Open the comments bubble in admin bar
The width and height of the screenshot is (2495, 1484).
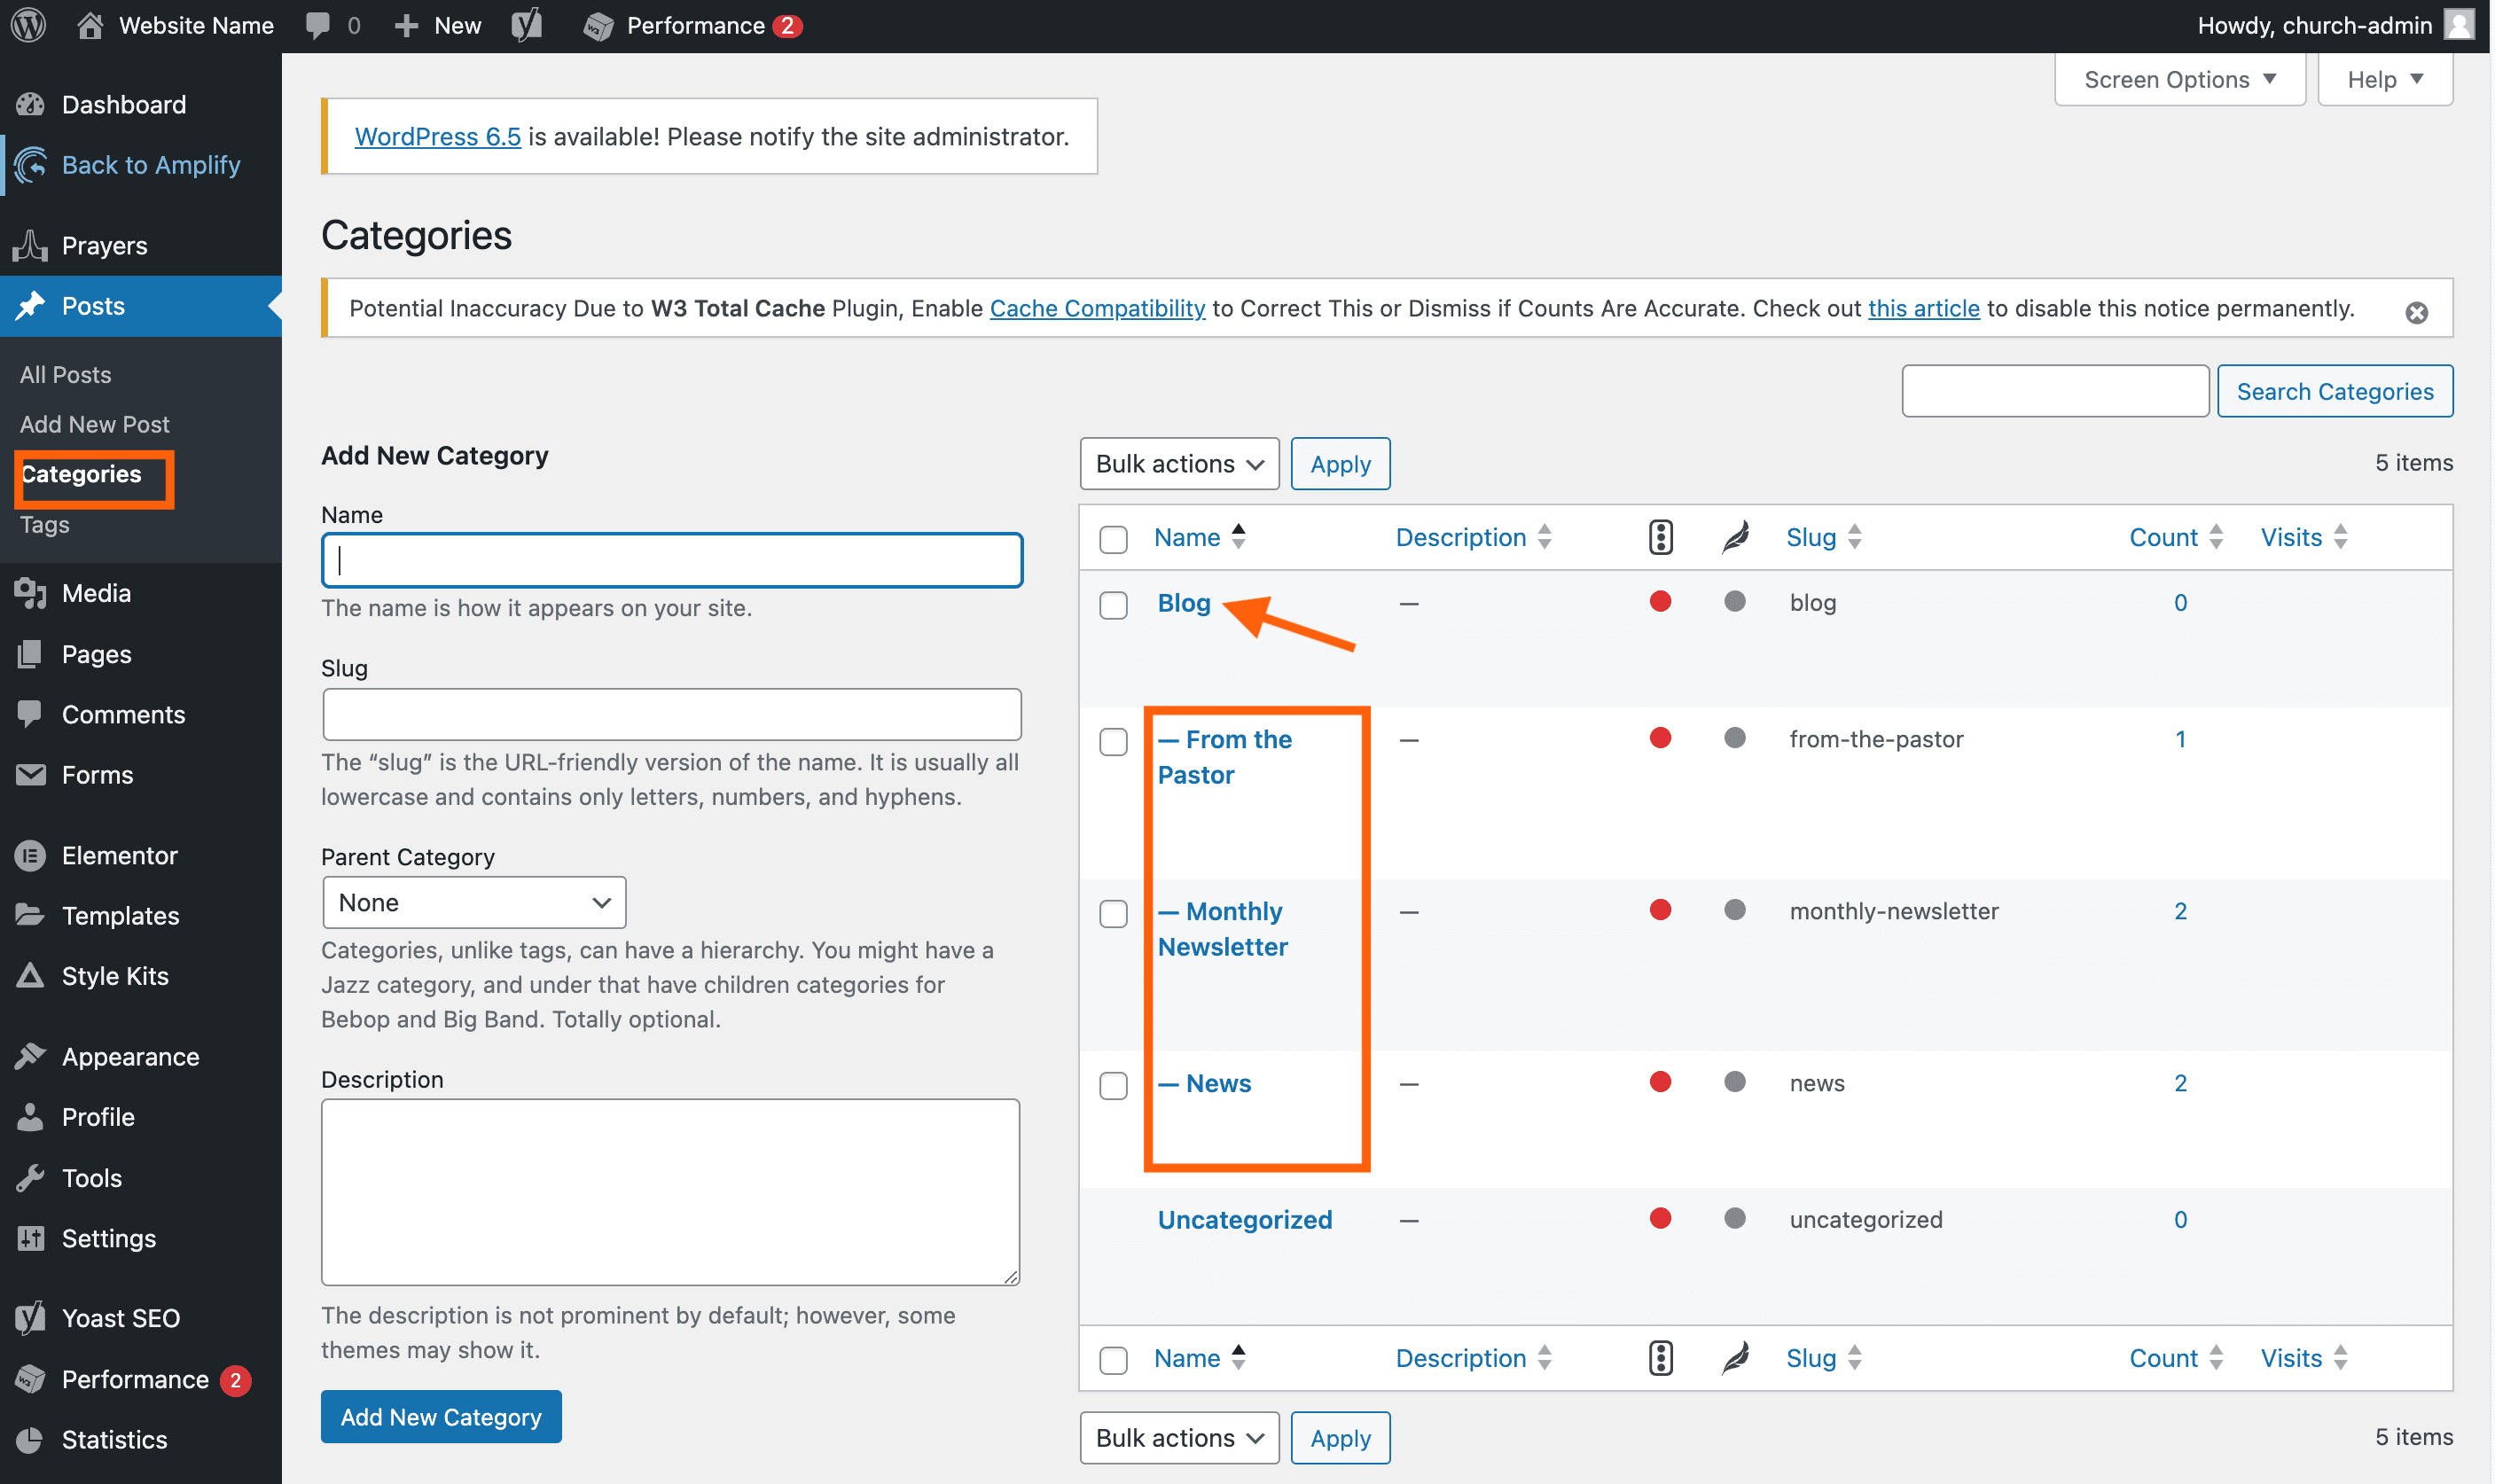319,25
